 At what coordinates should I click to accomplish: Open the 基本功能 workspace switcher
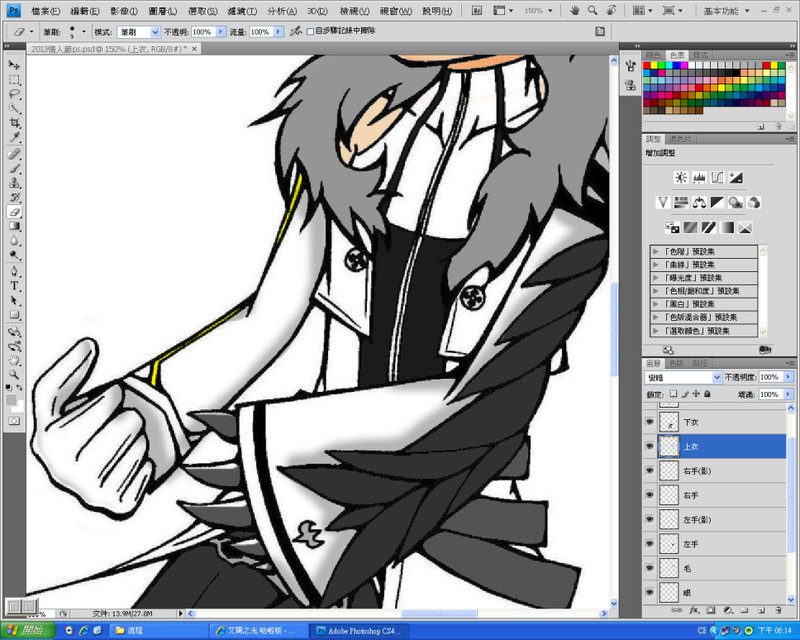pos(727,11)
